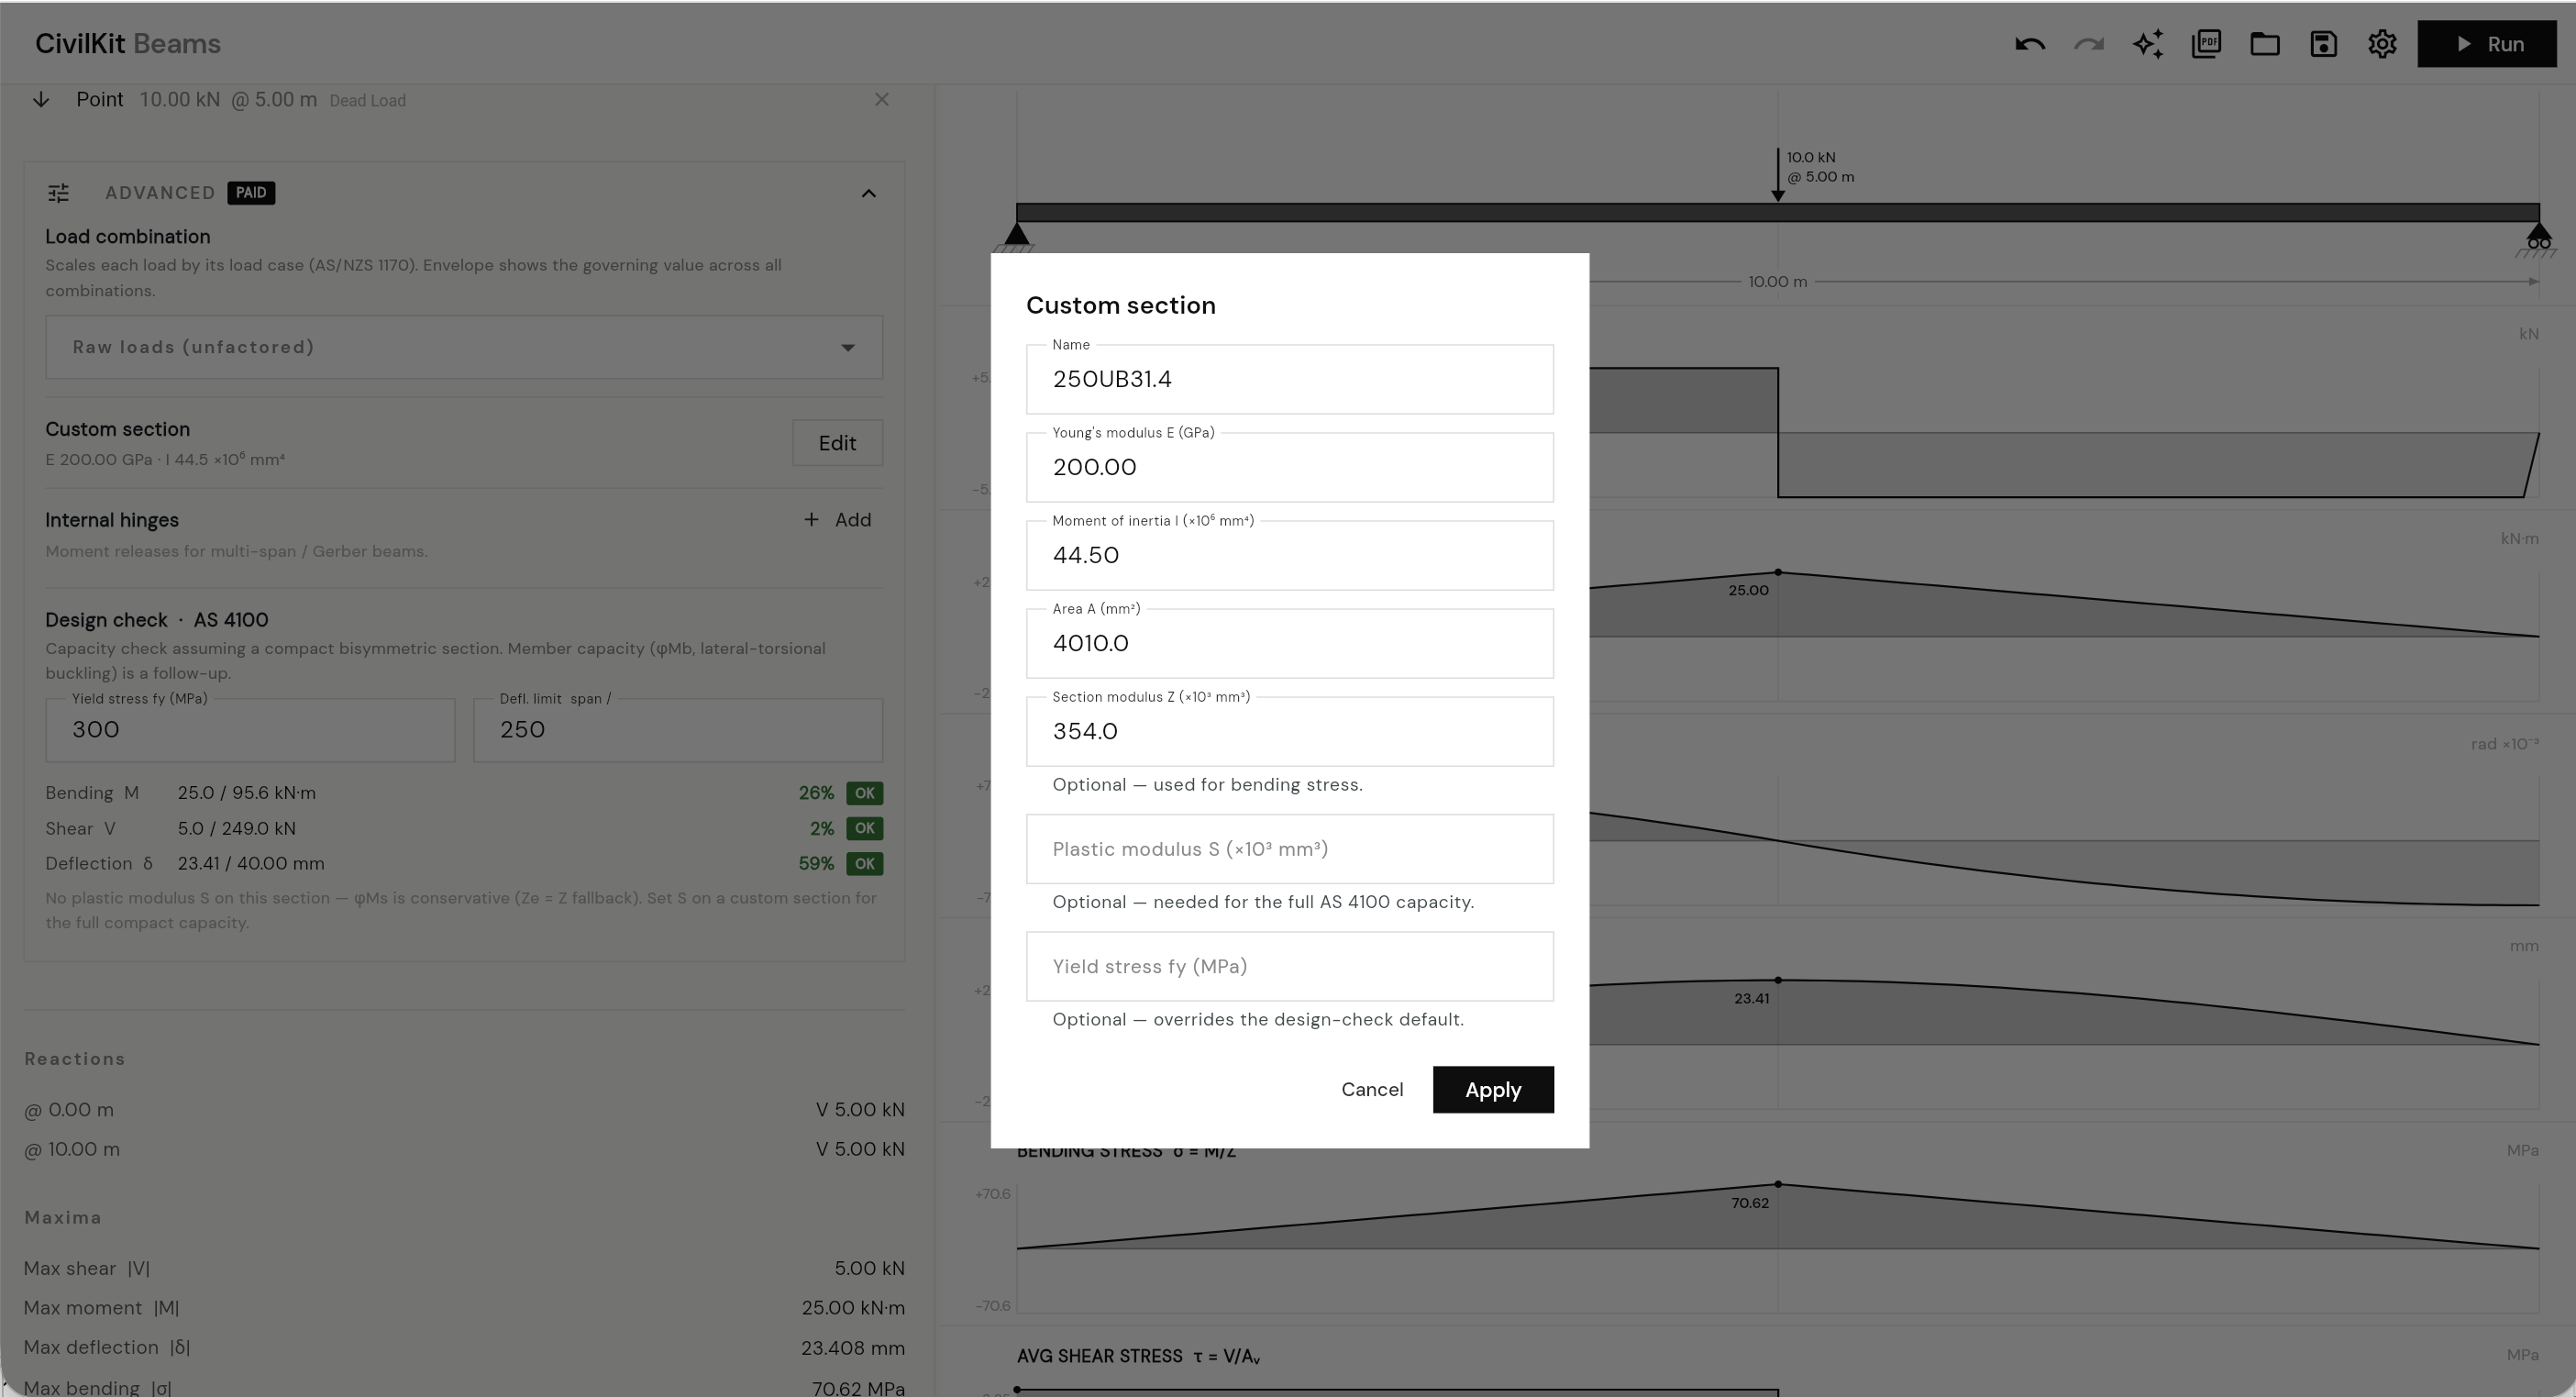
Task: Click the 'Max deflection |δ|' row
Action: tap(464, 1348)
